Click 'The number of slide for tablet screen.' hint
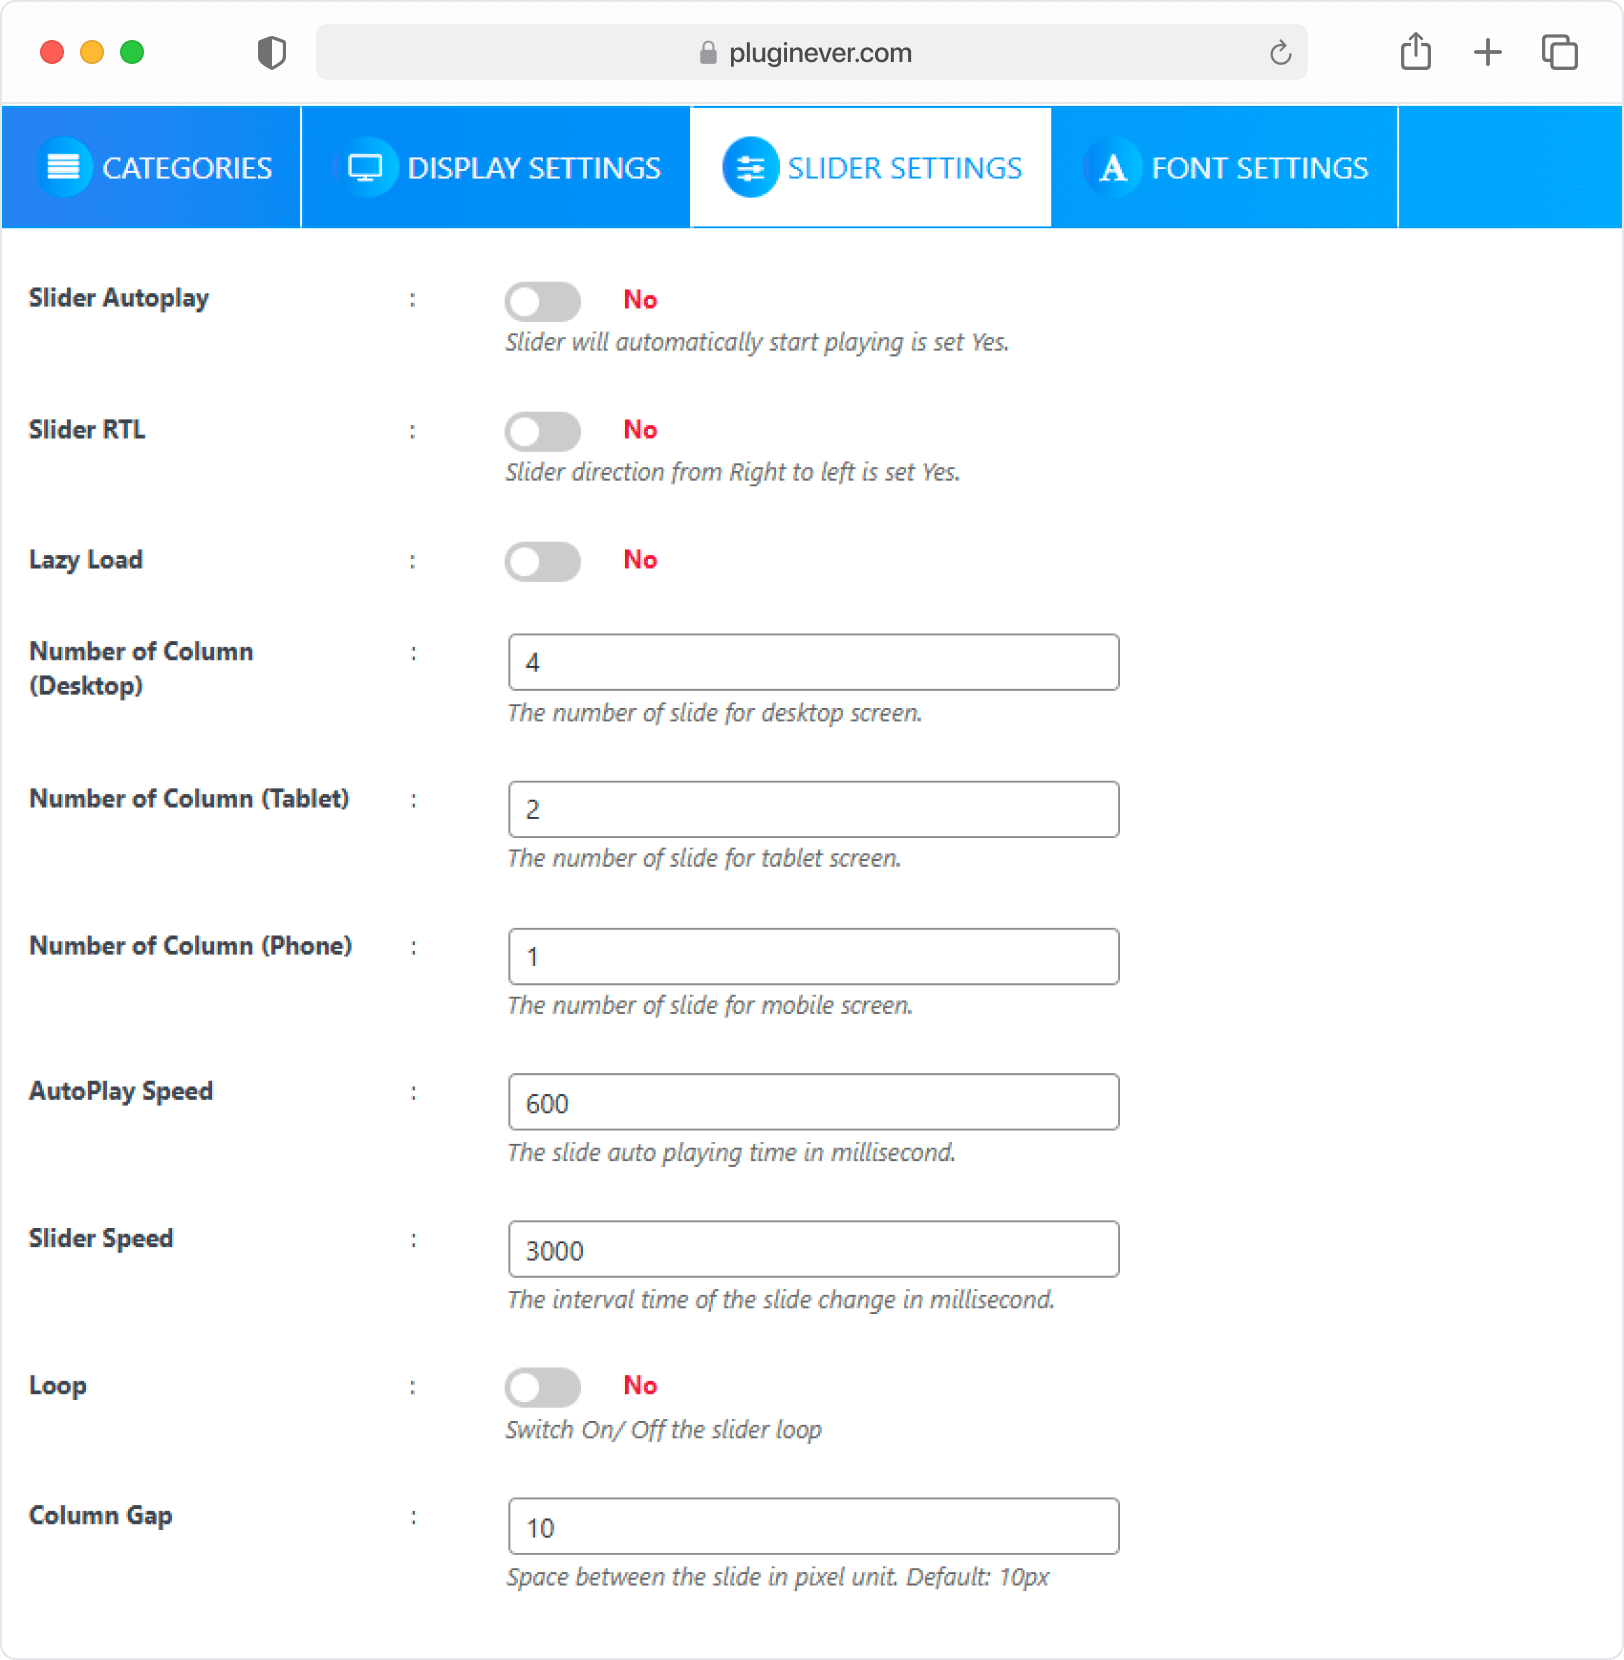 coord(704,858)
